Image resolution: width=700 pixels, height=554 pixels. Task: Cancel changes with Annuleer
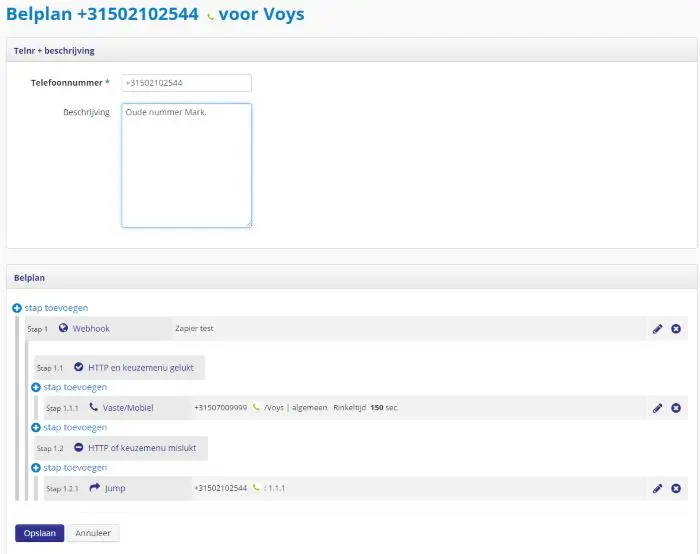pos(93,533)
